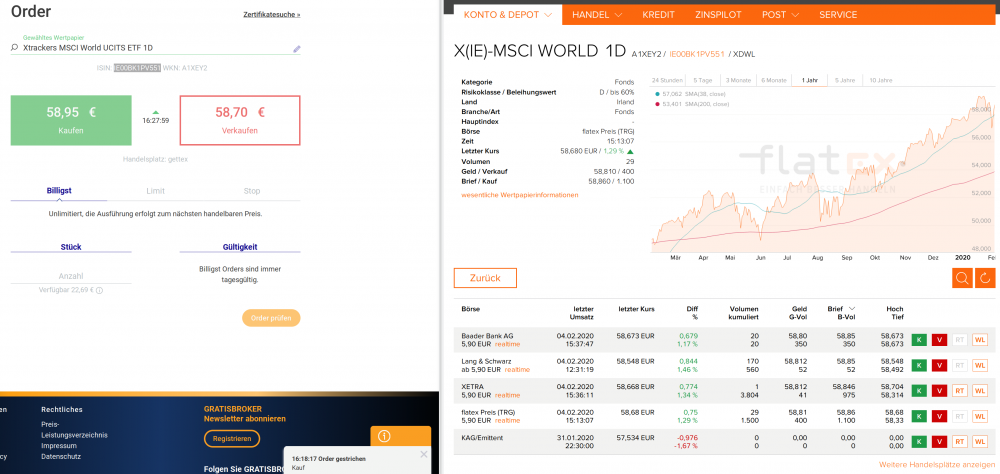
Task: Click the red Verkaufen 58,70 € button
Action: pyautogui.click(x=240, y=121)
